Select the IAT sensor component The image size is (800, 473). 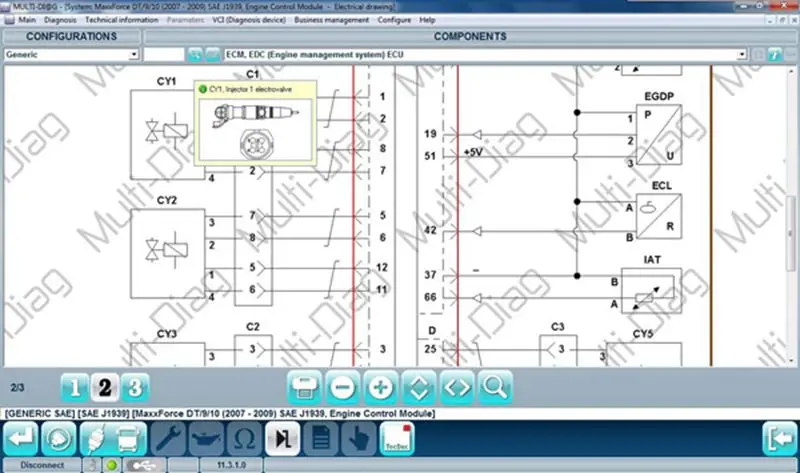(652, 290)
